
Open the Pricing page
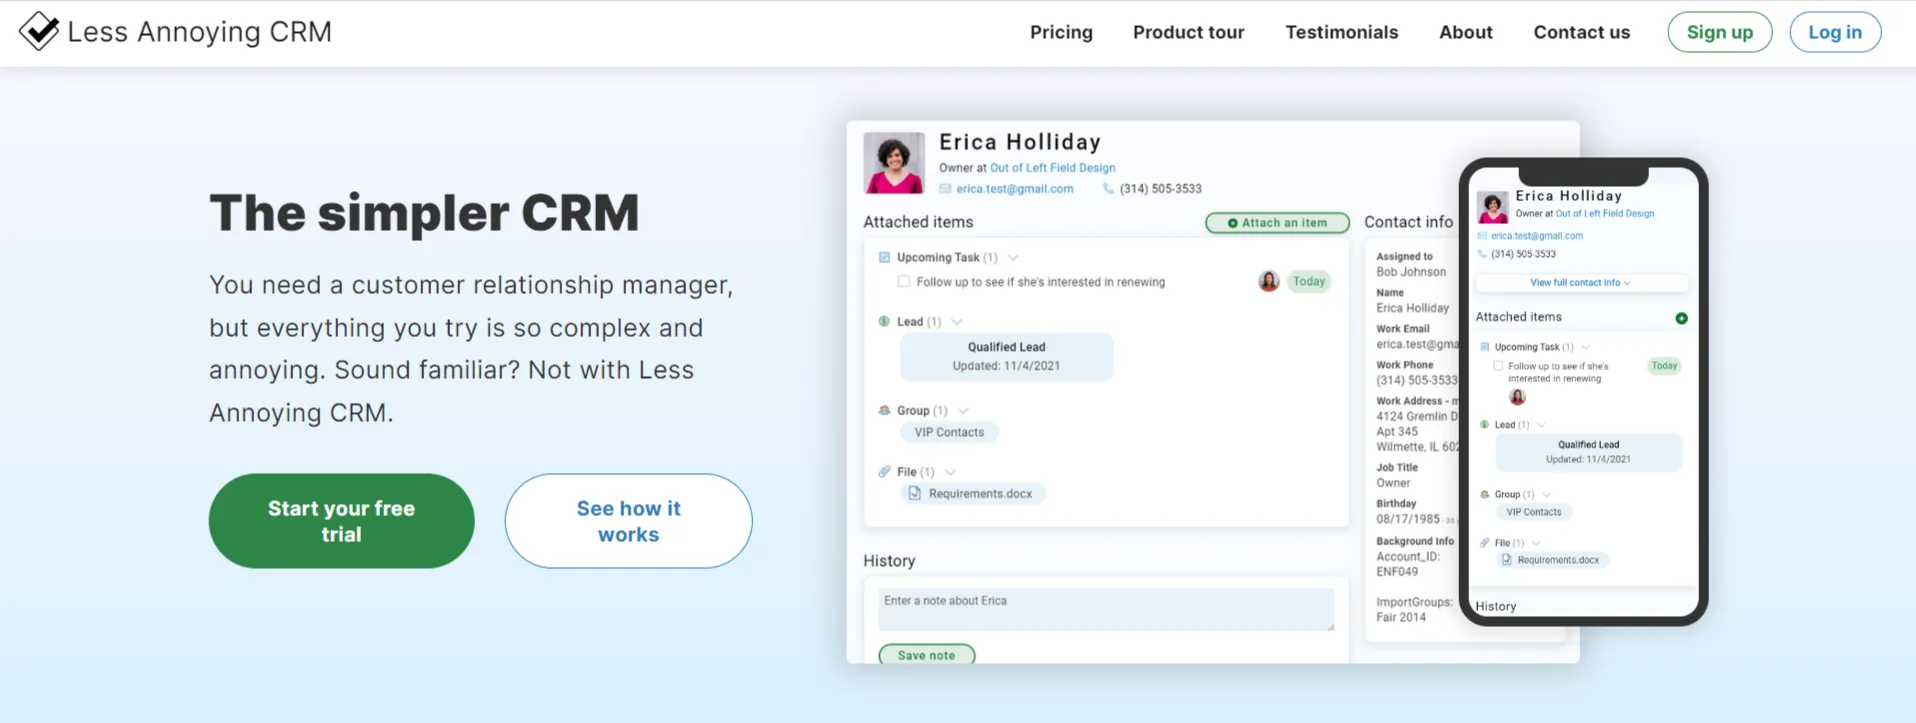(1061, 32)
